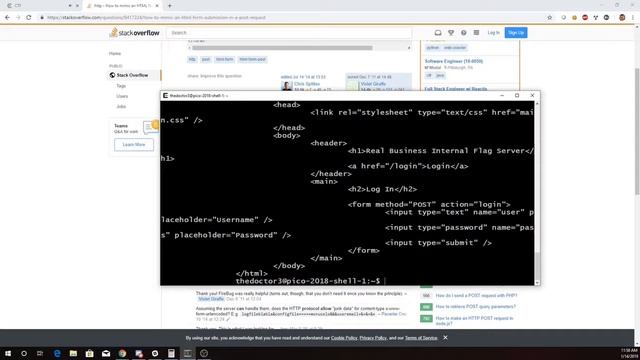Open new tab with plus button
Image resolution: width=640 pixels, height=360 pixels.
click(170, 6)
